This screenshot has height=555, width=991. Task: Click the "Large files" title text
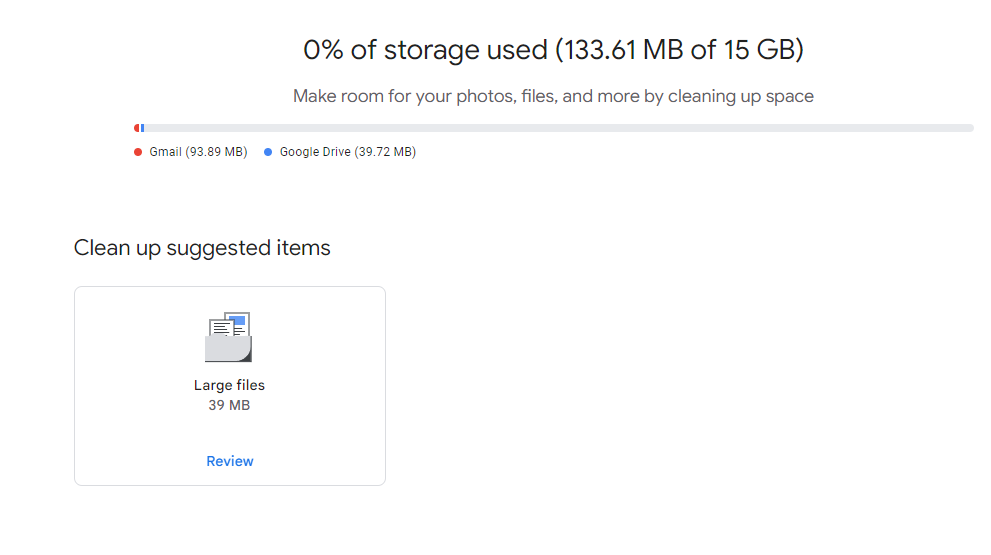[x=229, y=385]
